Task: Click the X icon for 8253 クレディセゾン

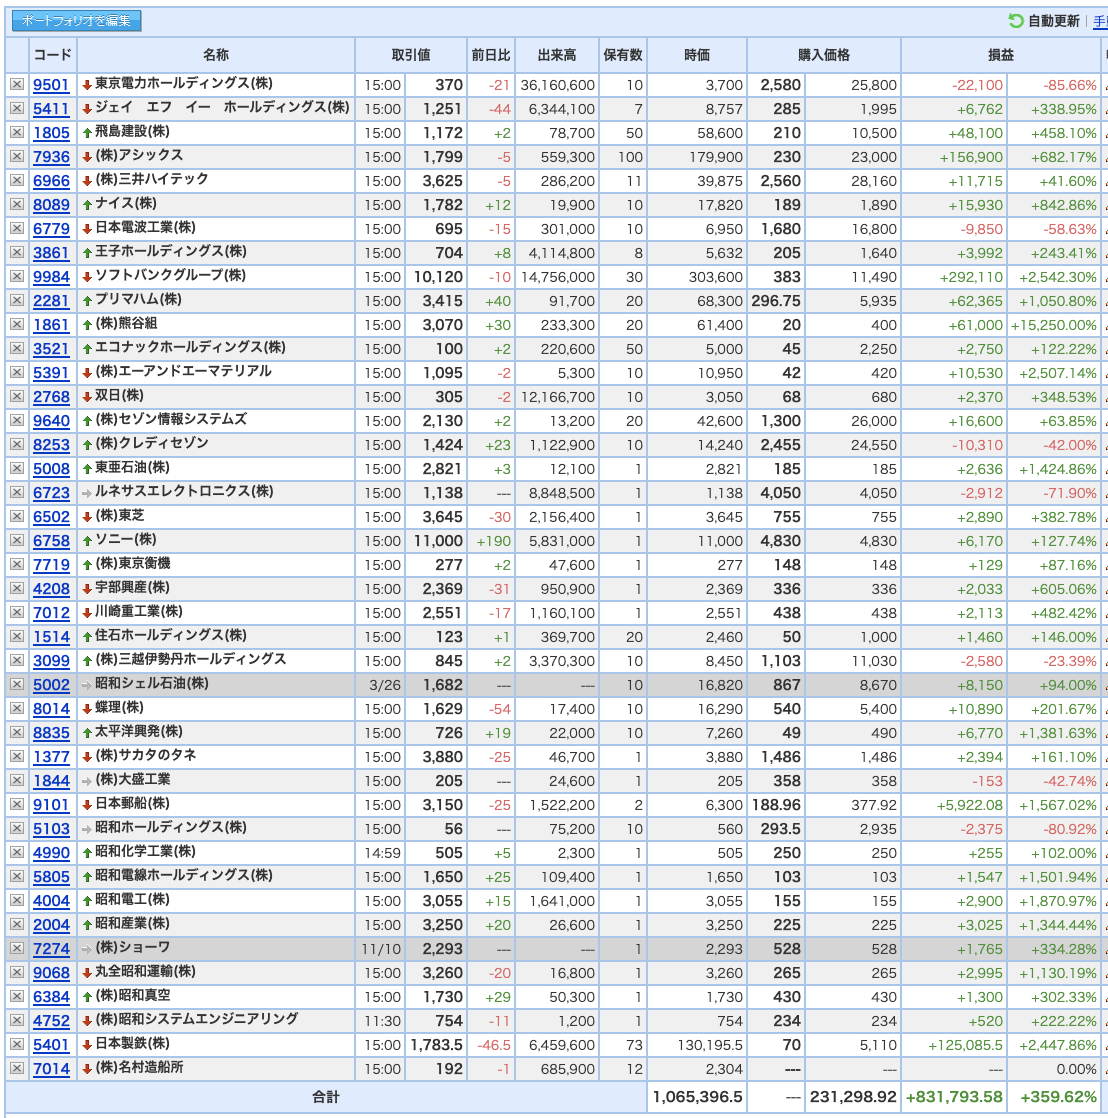Action: pyautogui.click(x=17, y=445)
